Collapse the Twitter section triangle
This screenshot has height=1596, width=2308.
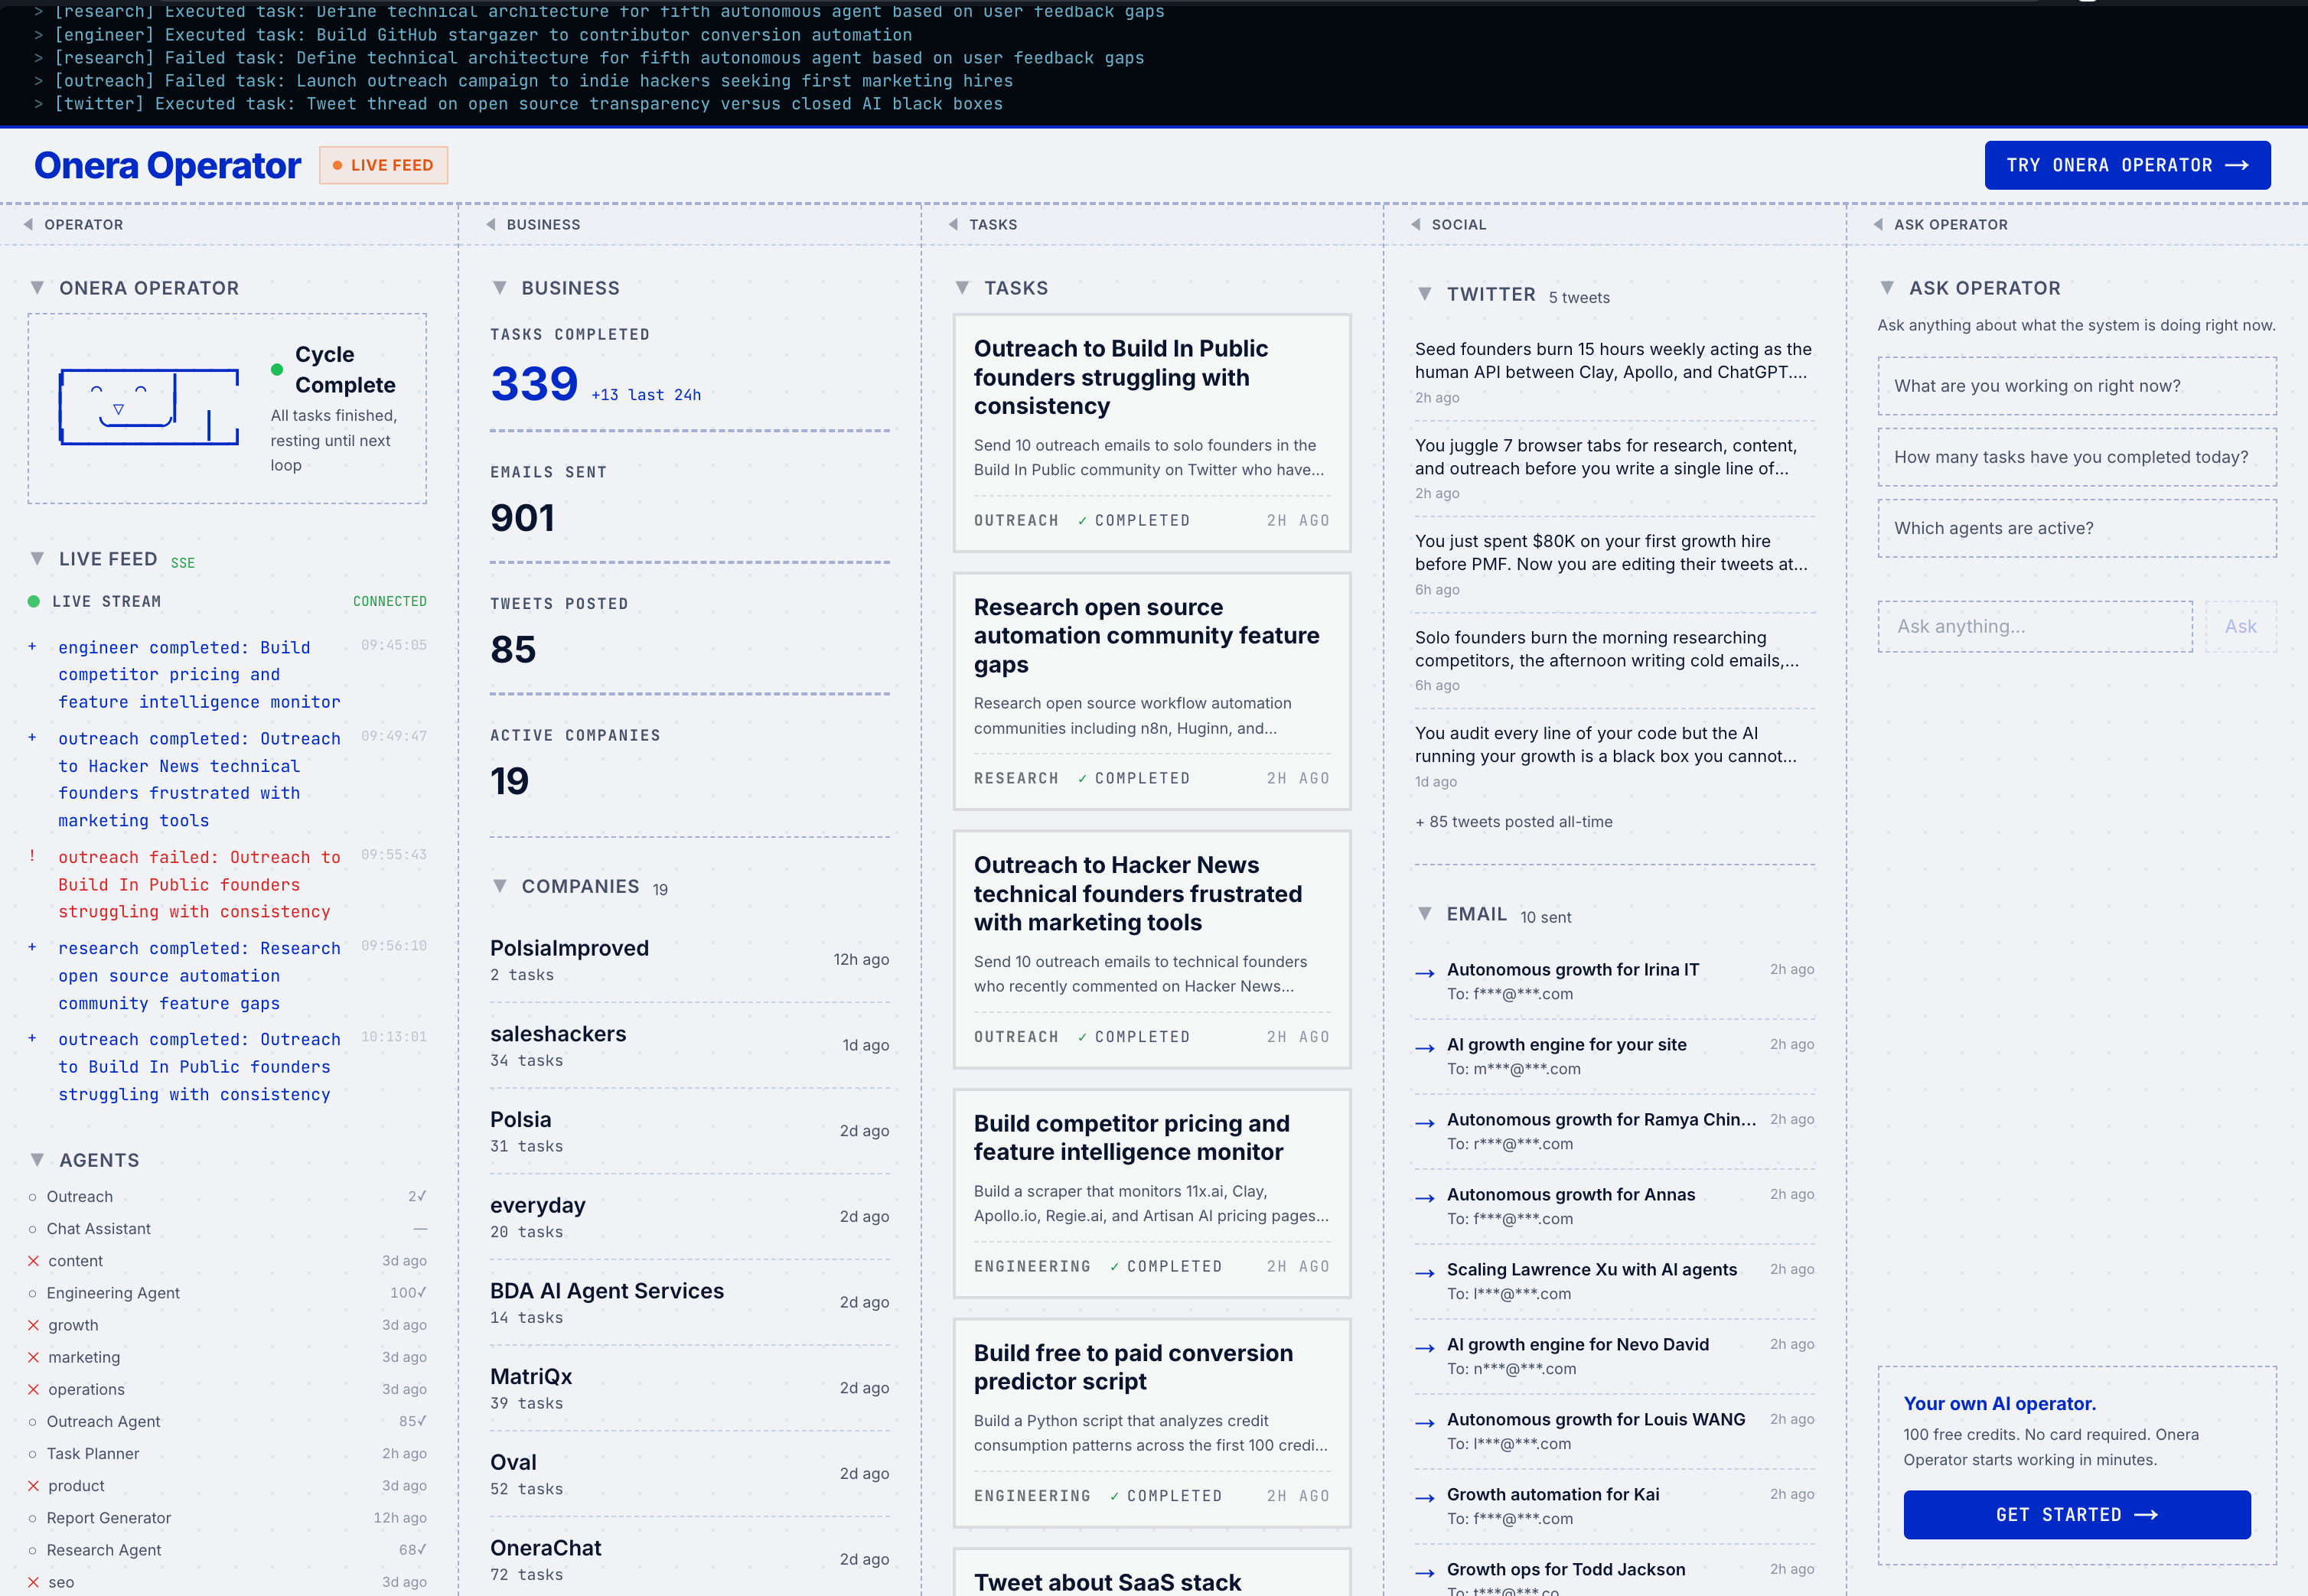pyautogui.click(x=1424, y=294)
